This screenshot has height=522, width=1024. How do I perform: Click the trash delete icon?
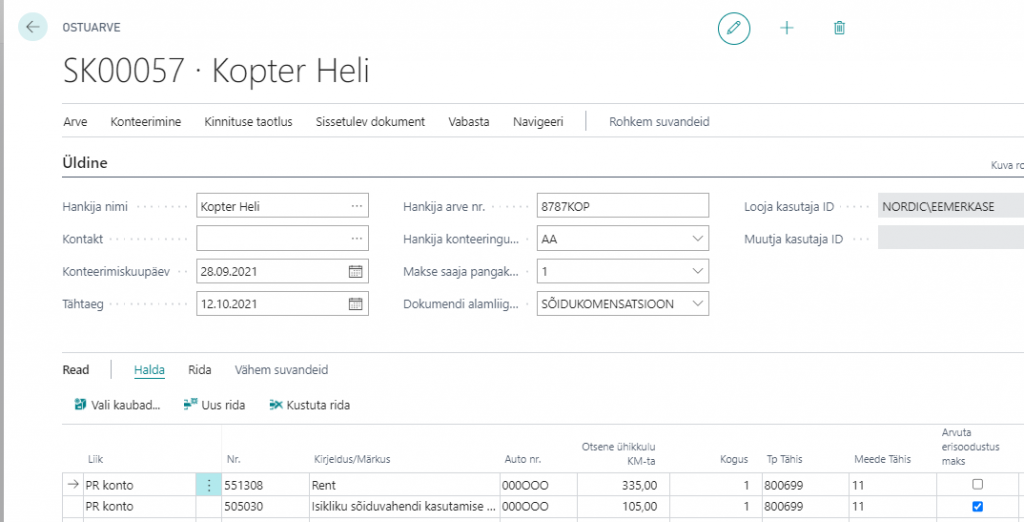coord(840,28)
